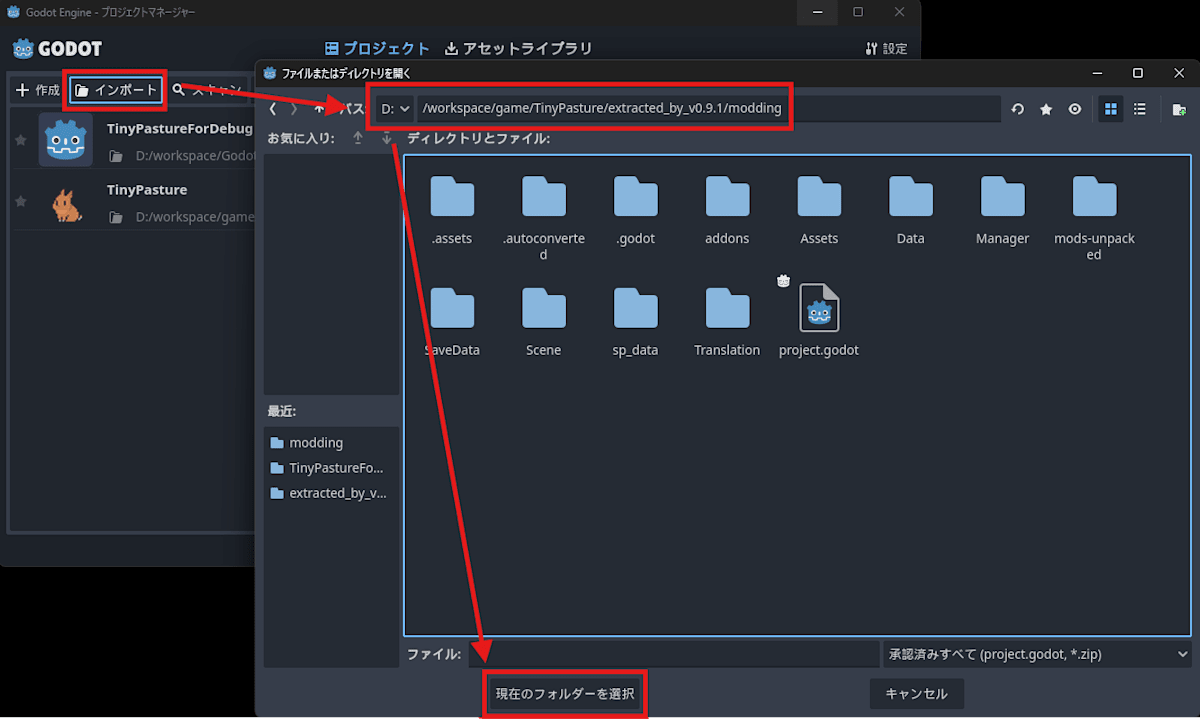Screen dimensions: 1200x719
Task: Click TinyPasture rabbit project icon
Action: (66, 204)
